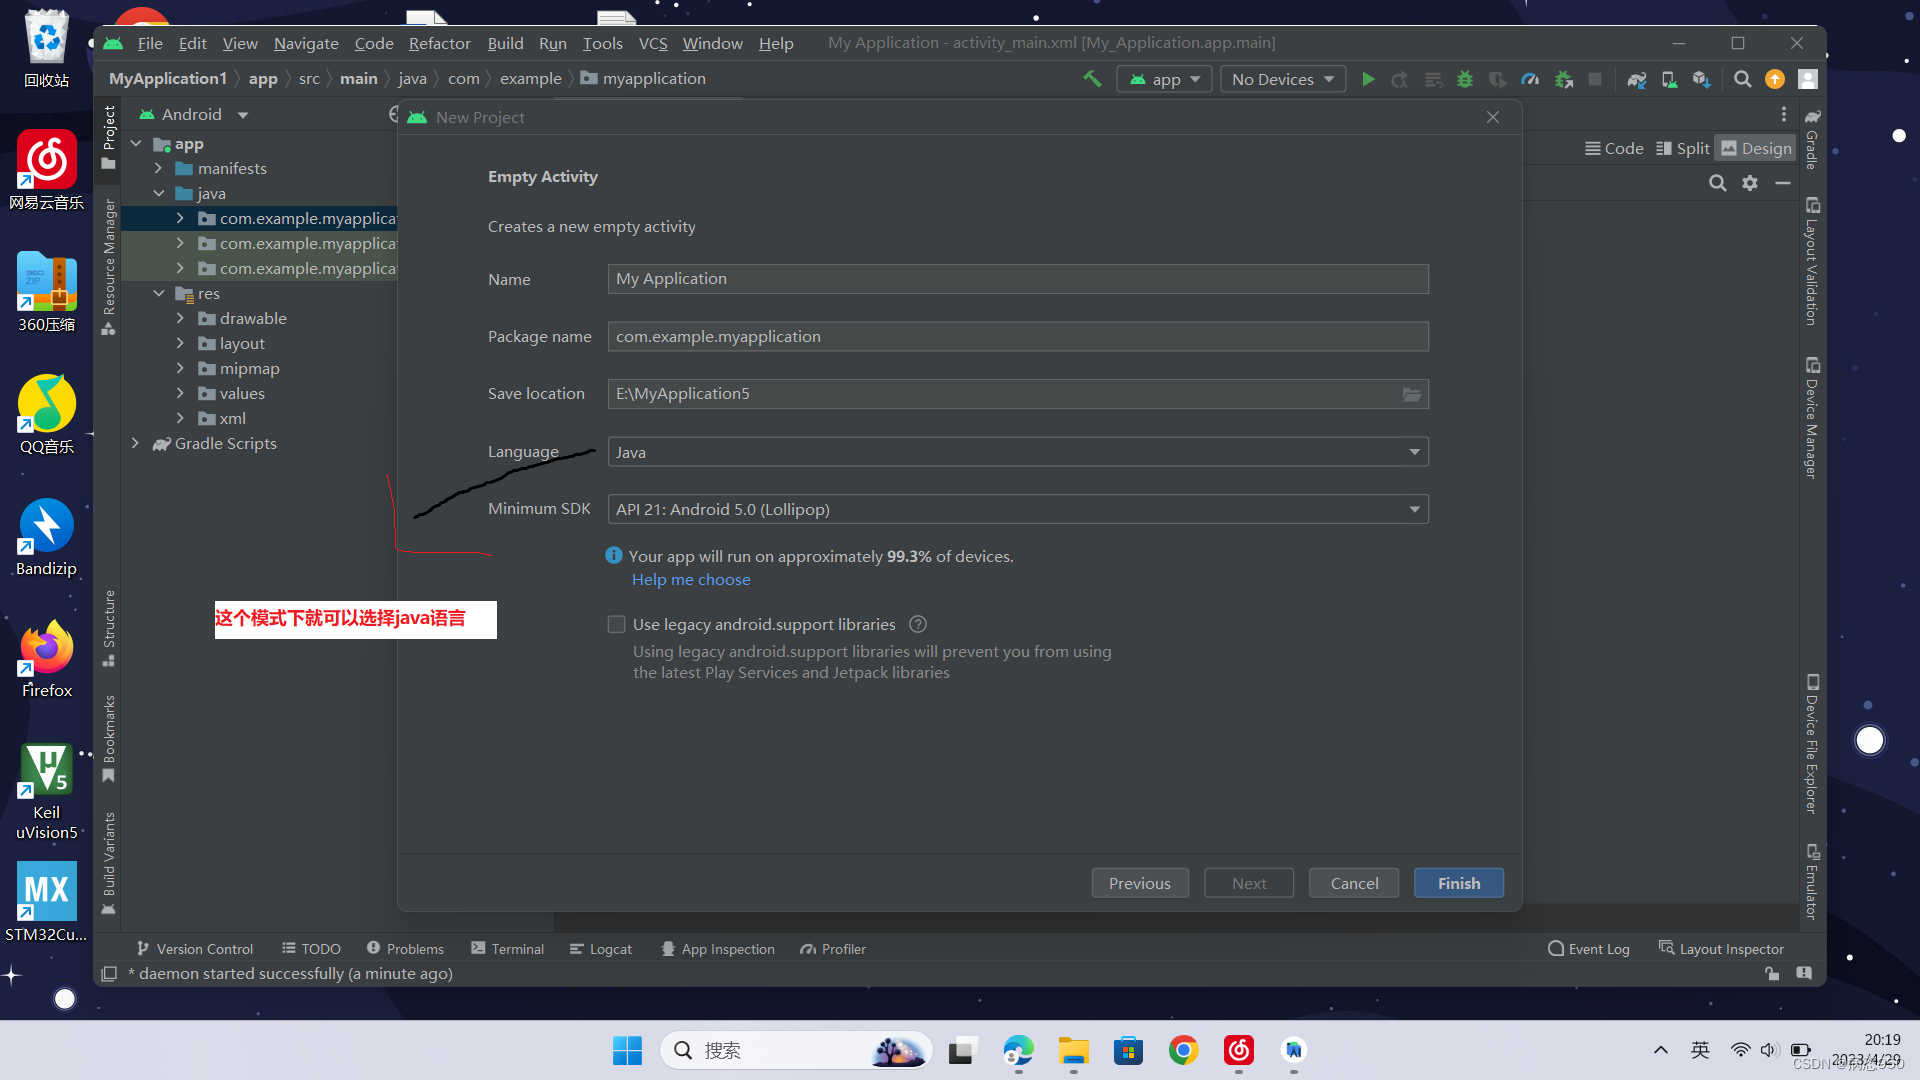Click the Finish button
This screenshot has height=1080, width=1920.
point(1458,883)
